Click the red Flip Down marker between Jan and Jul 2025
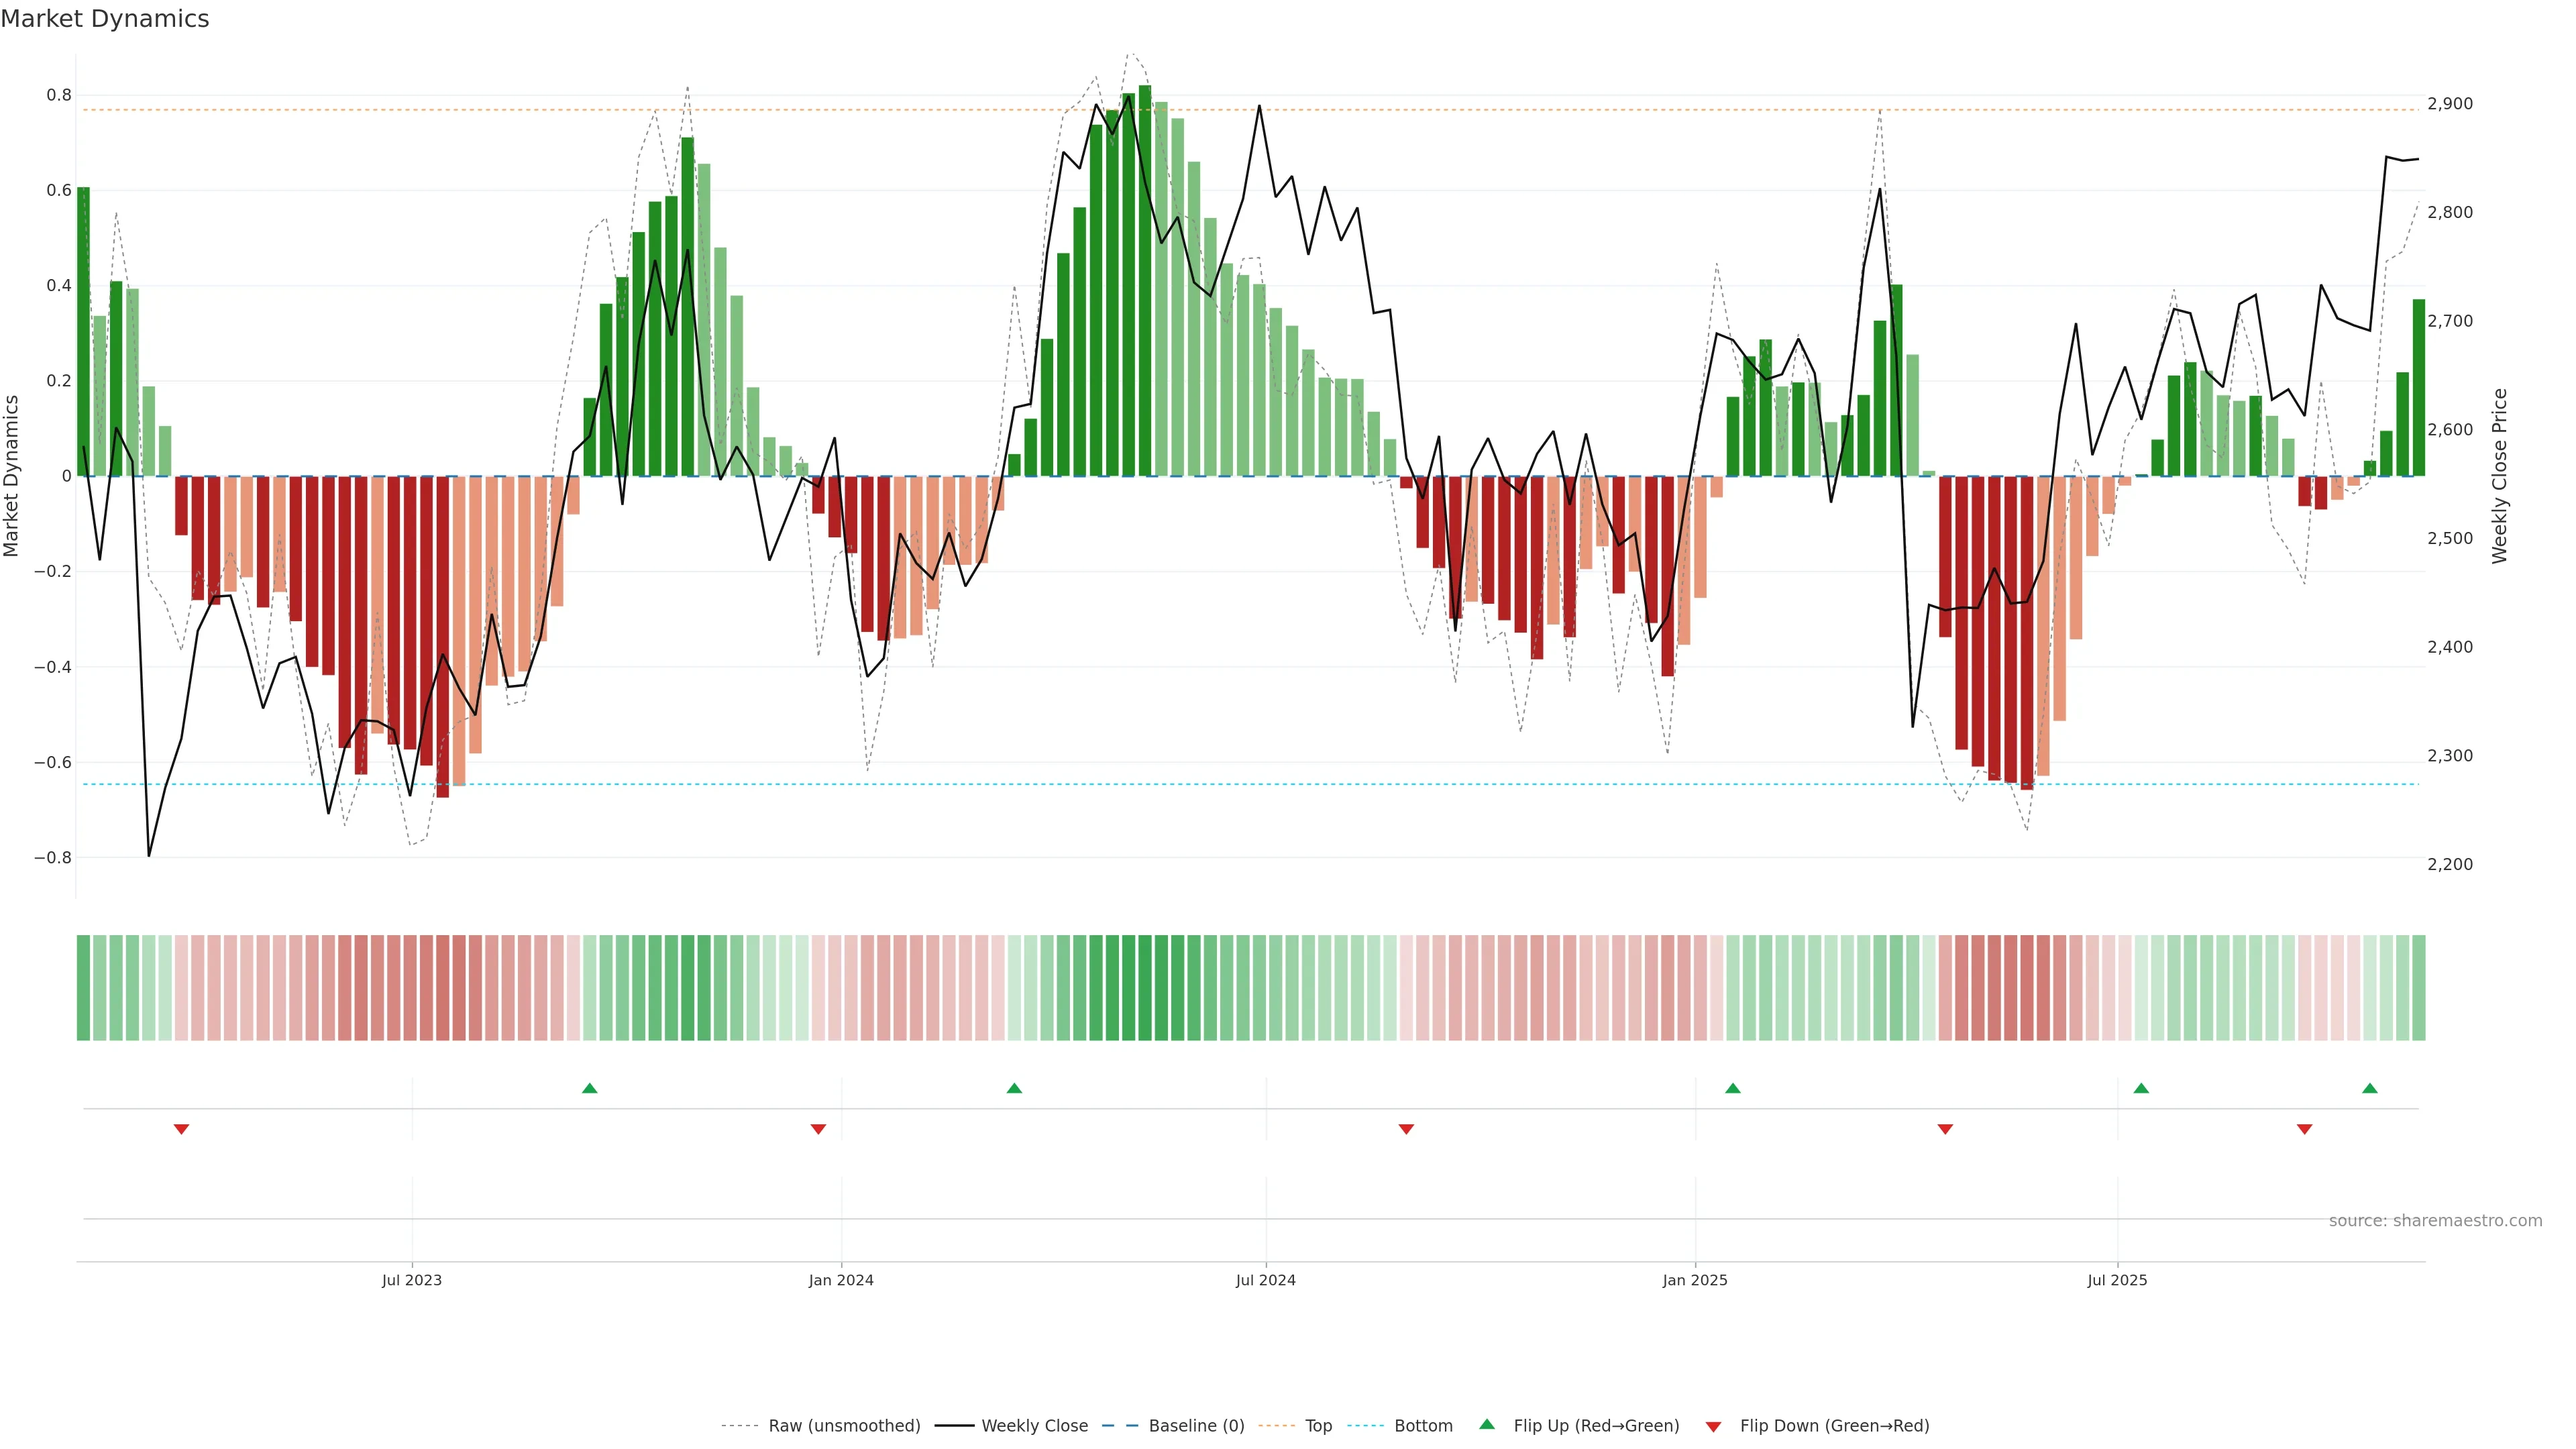 (1945, 1129)
